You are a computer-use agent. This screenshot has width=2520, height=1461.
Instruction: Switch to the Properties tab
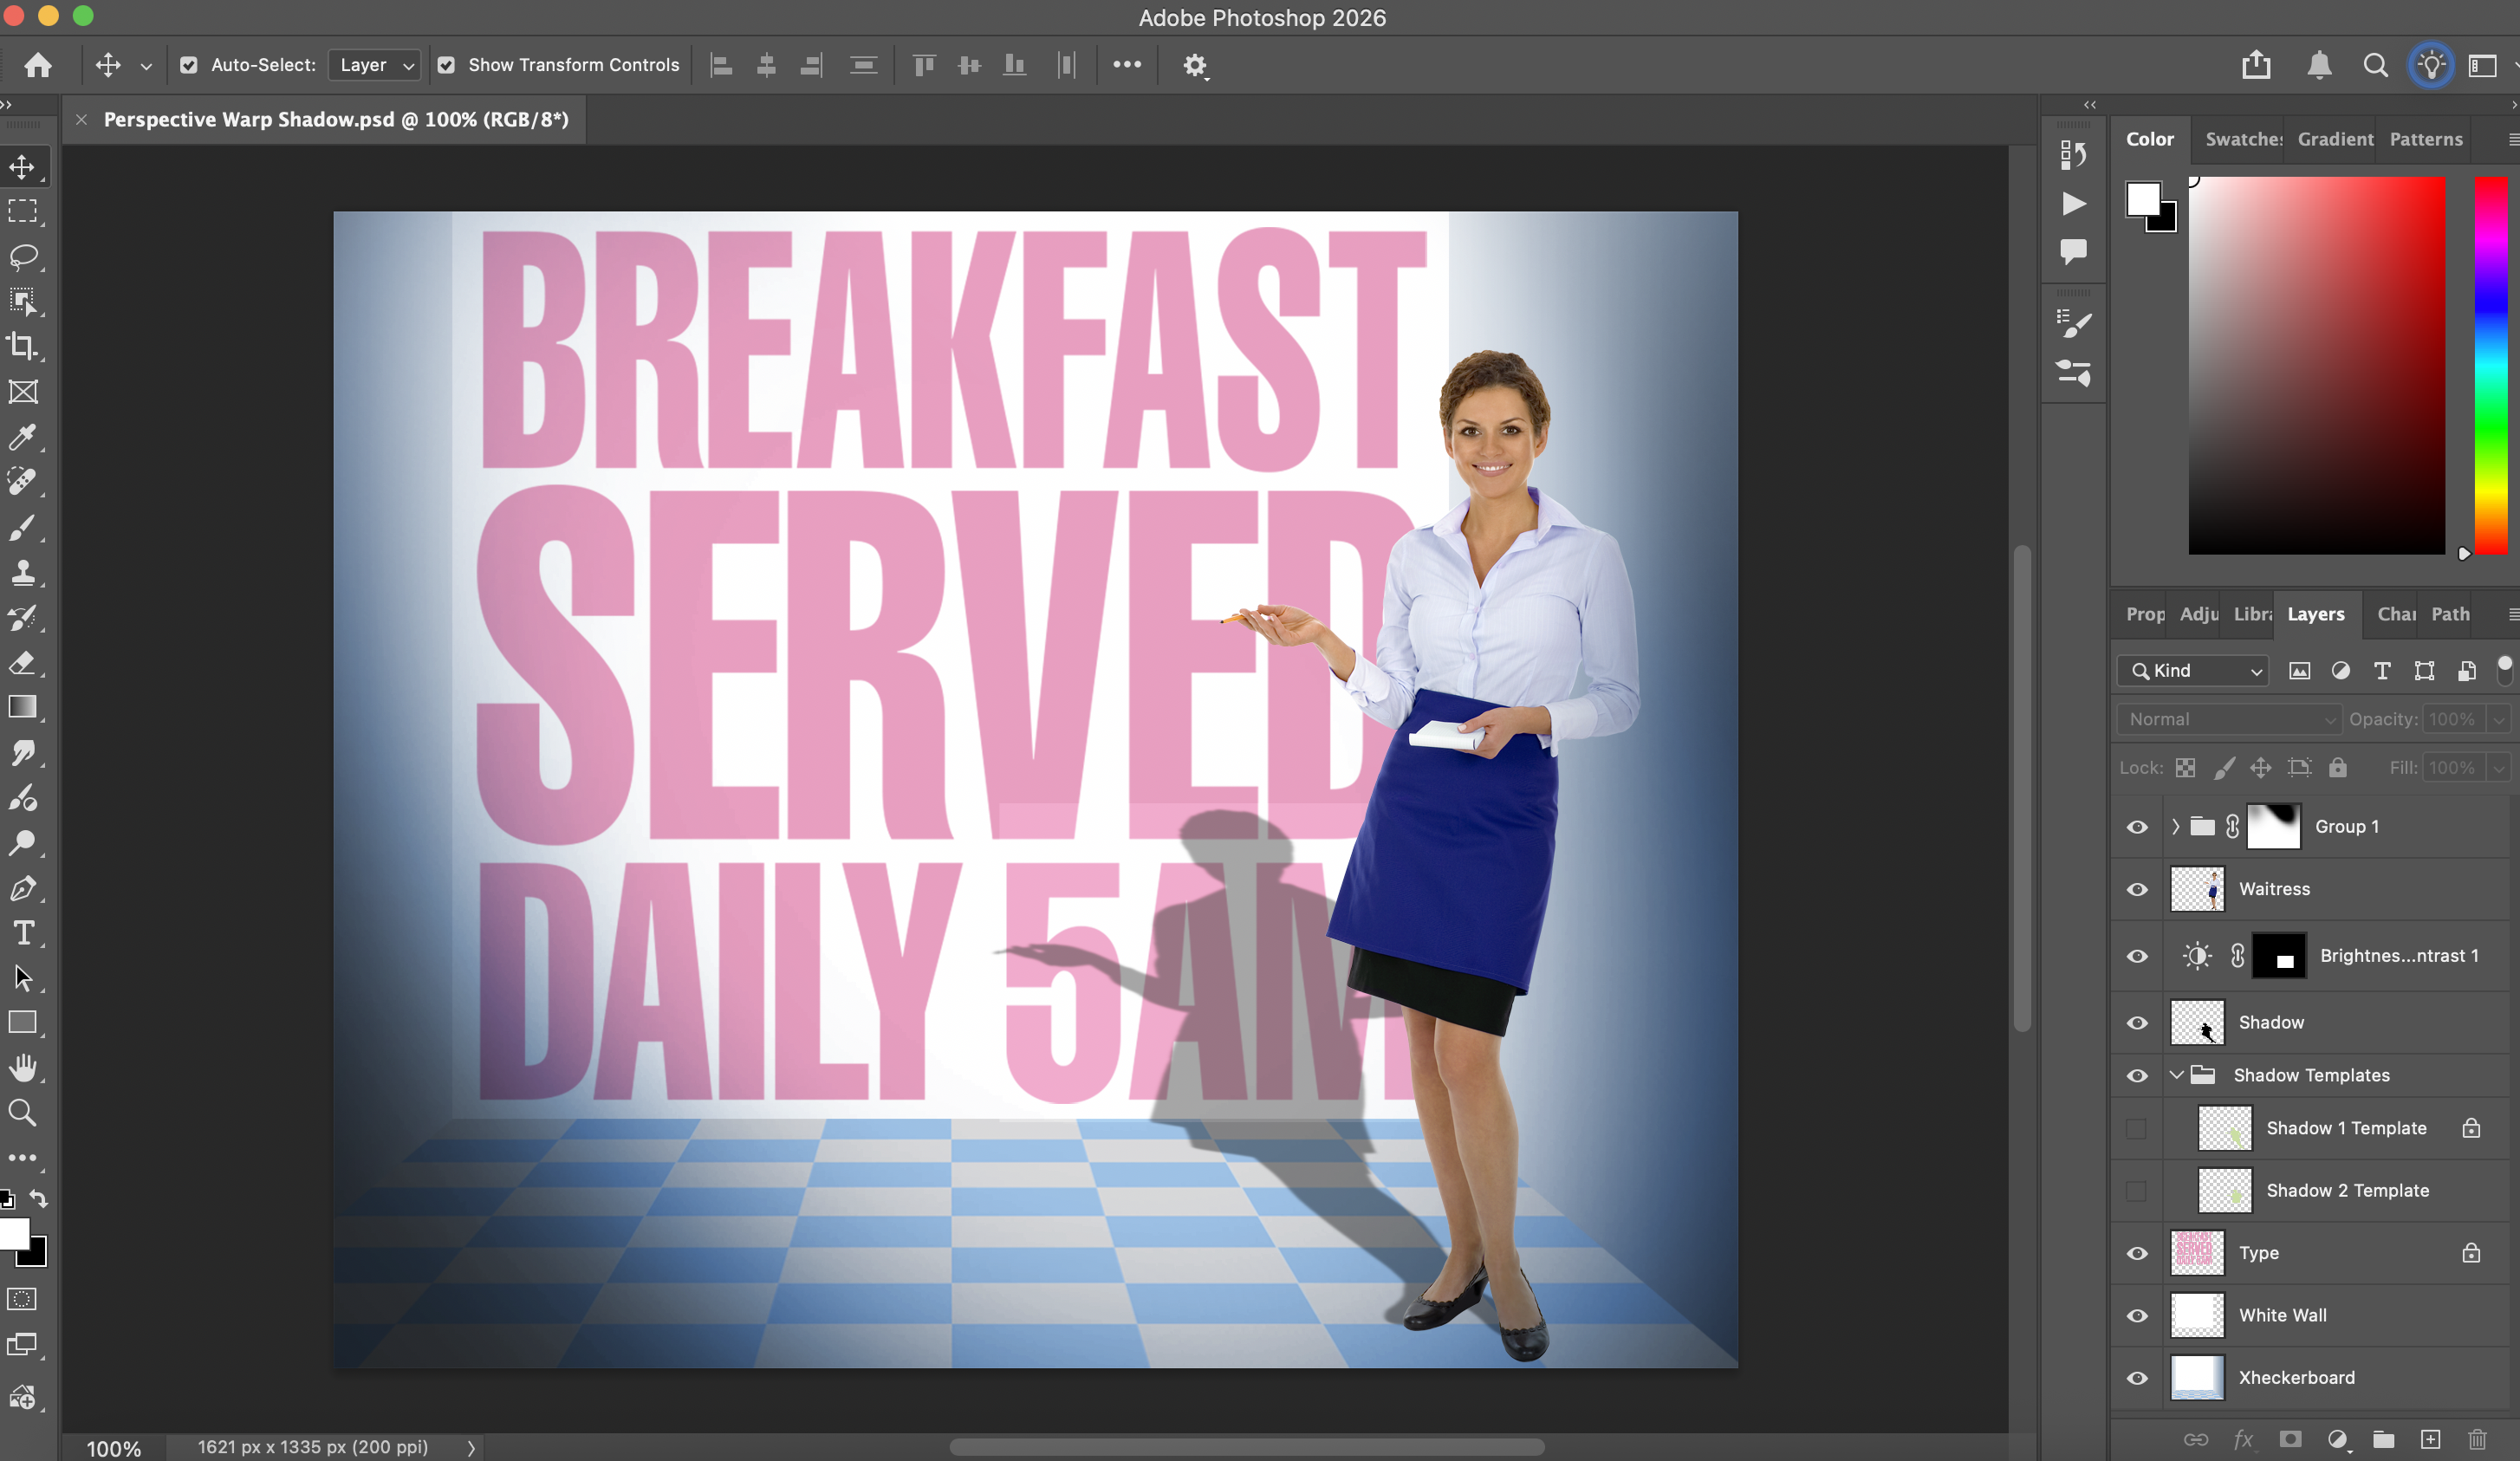point(2145,614)
